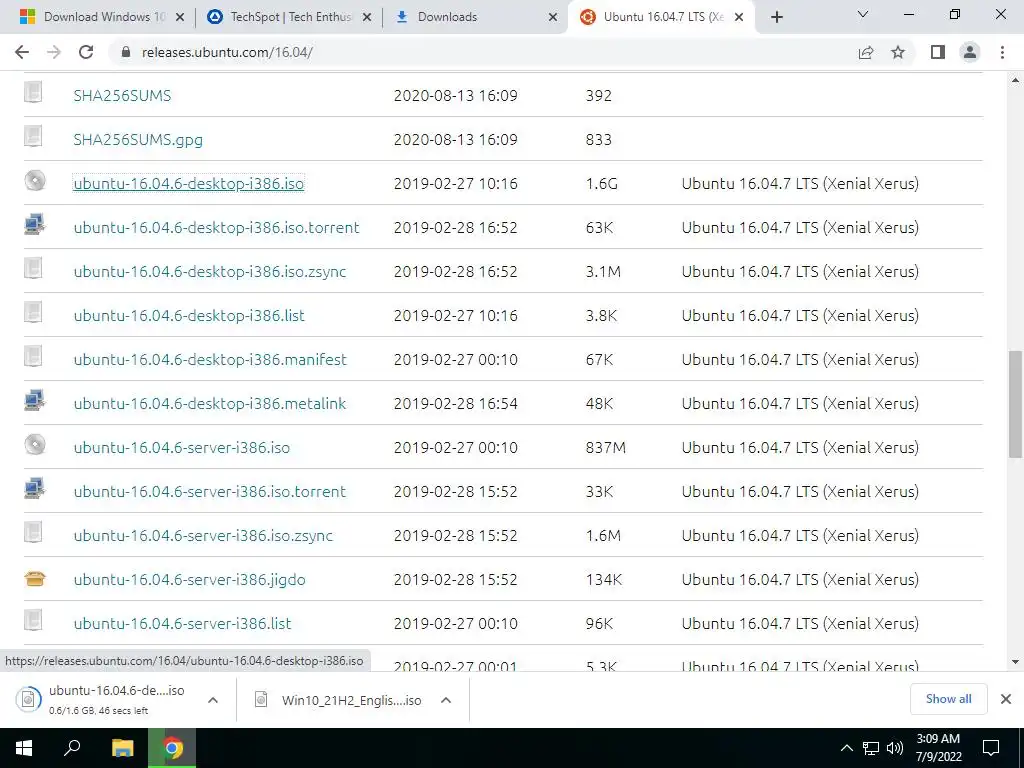Click file icon beside desktop-i386.list
The height and width of the screenshot is (768, 1024).
pyautogui.click(x=33, y=312)
